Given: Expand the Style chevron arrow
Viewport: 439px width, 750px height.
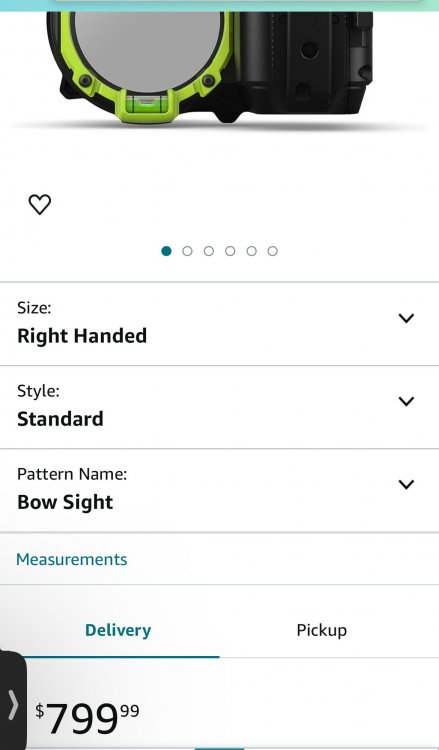Looking at the screenshot, I should [x=406, y=401].
